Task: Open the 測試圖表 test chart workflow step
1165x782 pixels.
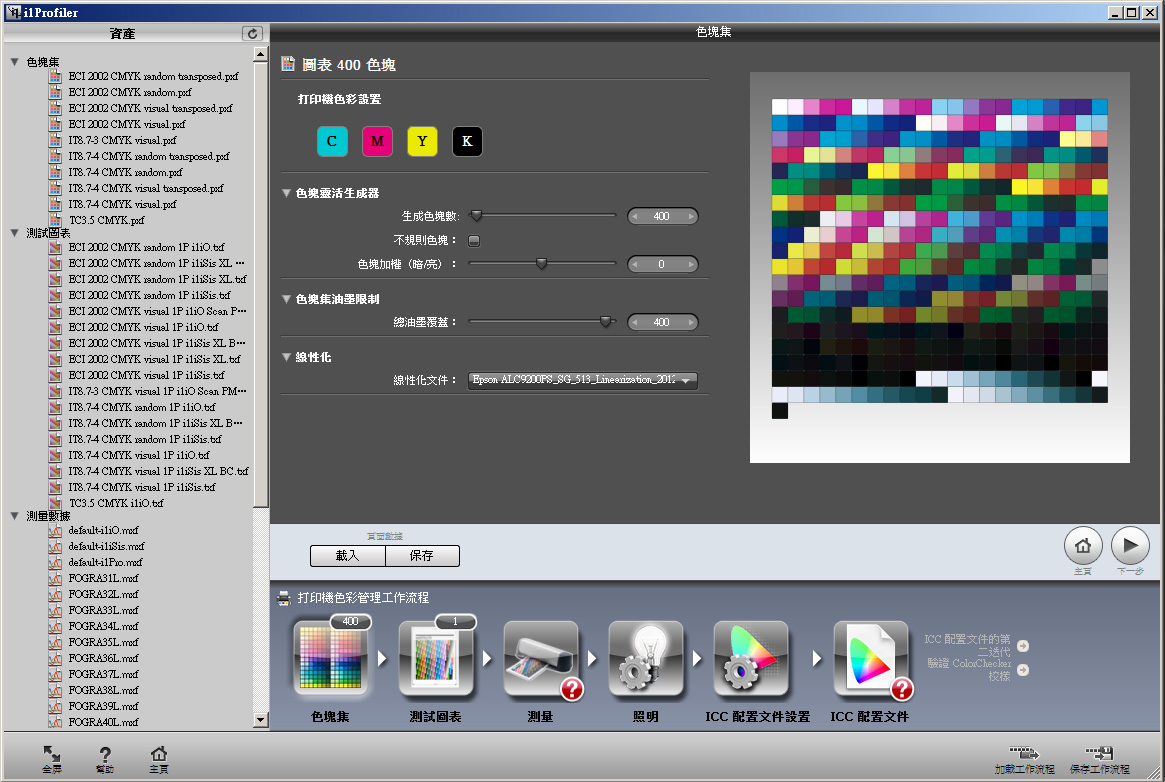Action: pyautogui.click(x=436, y=659)
